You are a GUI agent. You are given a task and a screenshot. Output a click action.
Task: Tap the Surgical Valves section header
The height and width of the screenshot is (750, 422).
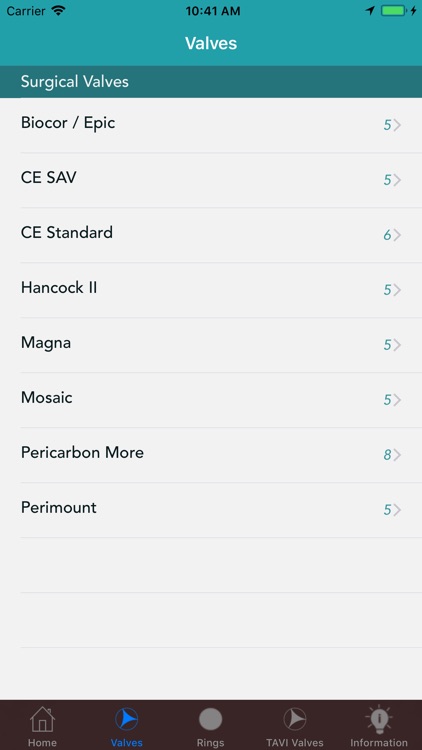click(211, 82)
